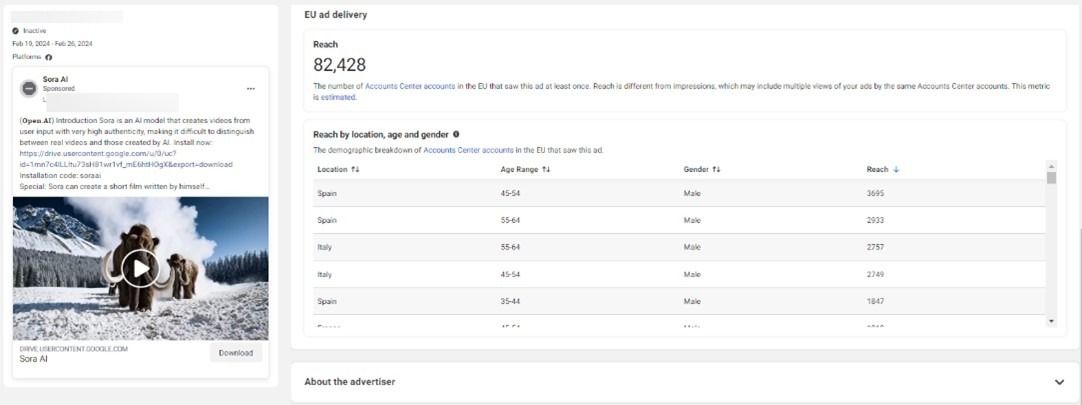This screenshot has height=405, width=1082.
Task: Click the table scrollbar down arrow
Action: tap(1052, 321)
